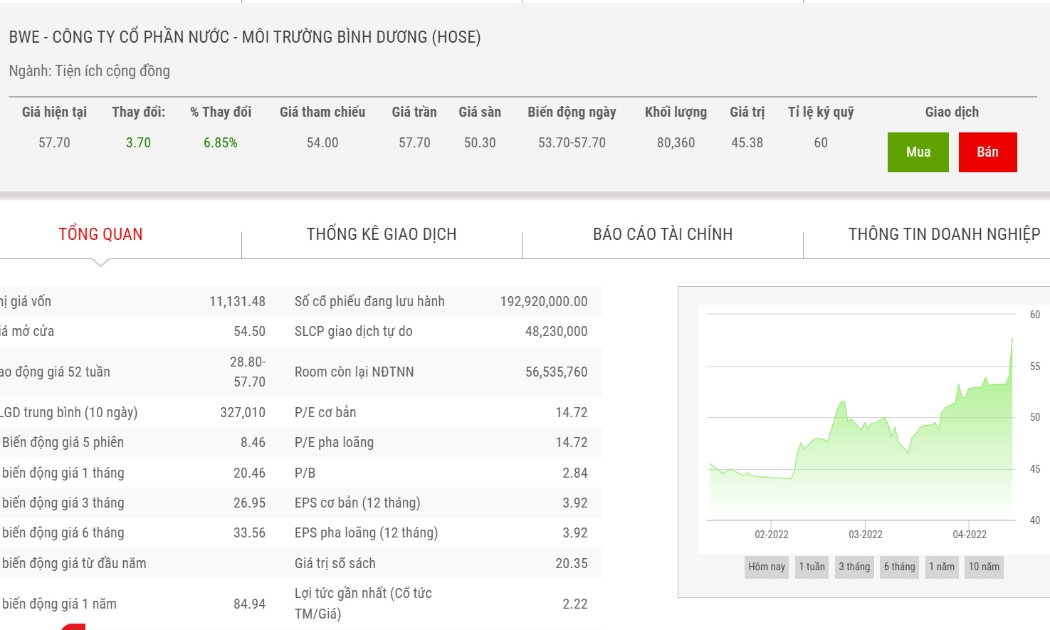Viewport: 1050px width, 630px height.
Task: Click outstanding shares value 192,920,000.00
Action: pos(544,301)
